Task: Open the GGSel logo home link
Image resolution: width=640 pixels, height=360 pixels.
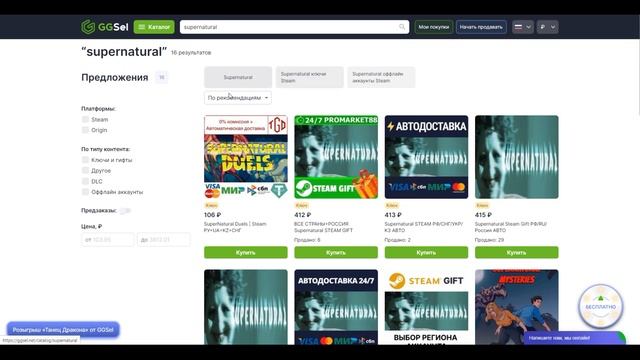Action: pos(104,27)
